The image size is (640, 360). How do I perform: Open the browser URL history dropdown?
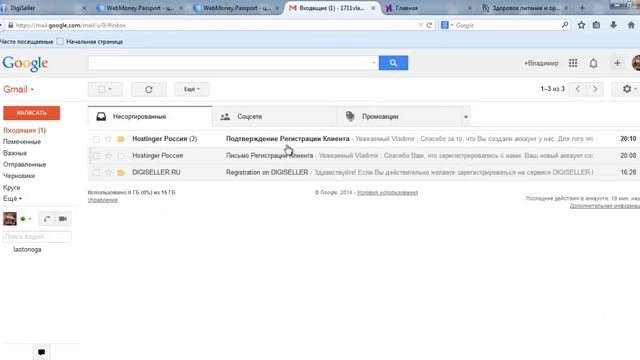(420, 25)
